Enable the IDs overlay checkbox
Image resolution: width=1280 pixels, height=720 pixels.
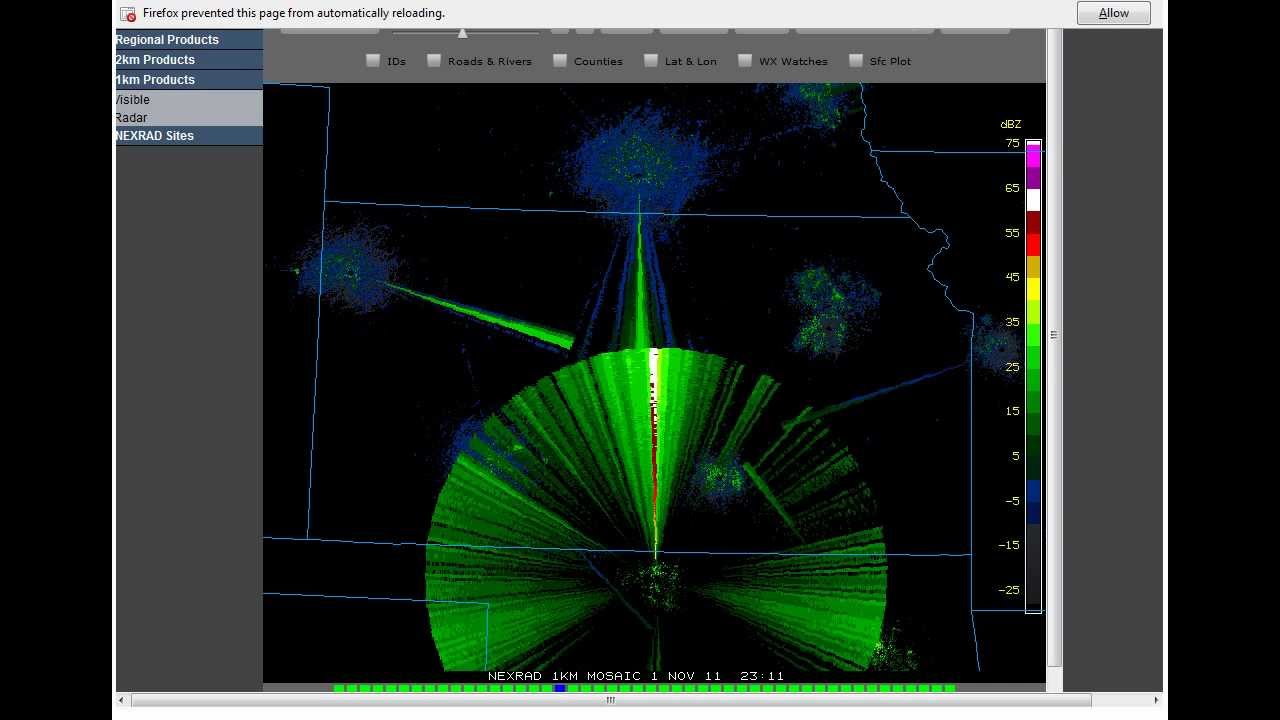pos(373,61)
